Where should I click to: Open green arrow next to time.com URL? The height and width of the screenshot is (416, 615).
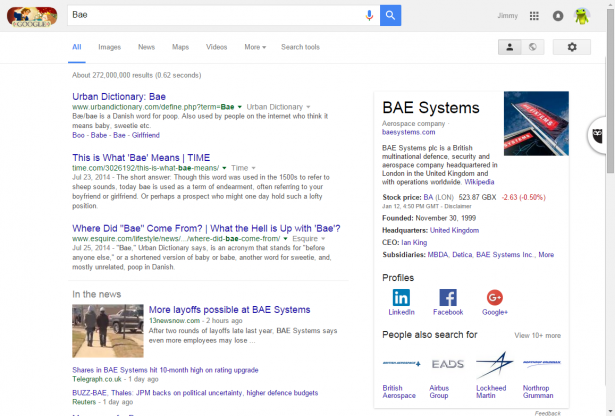(224, 168)
